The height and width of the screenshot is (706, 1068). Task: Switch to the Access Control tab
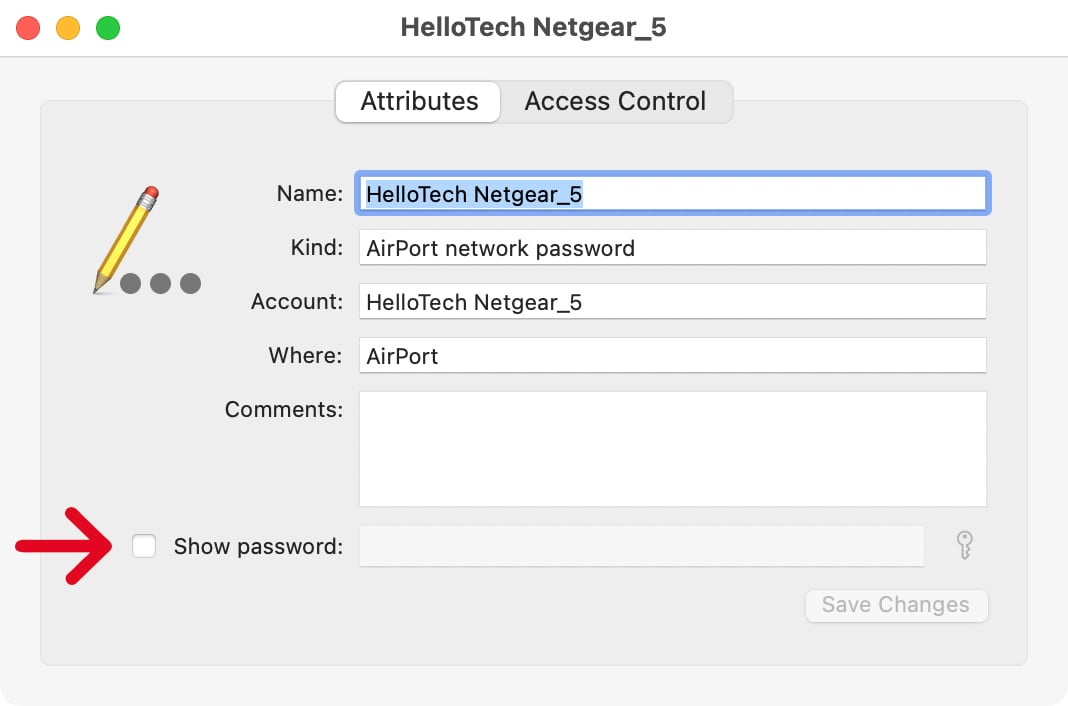pyautogui.click(x=615, y=102)
